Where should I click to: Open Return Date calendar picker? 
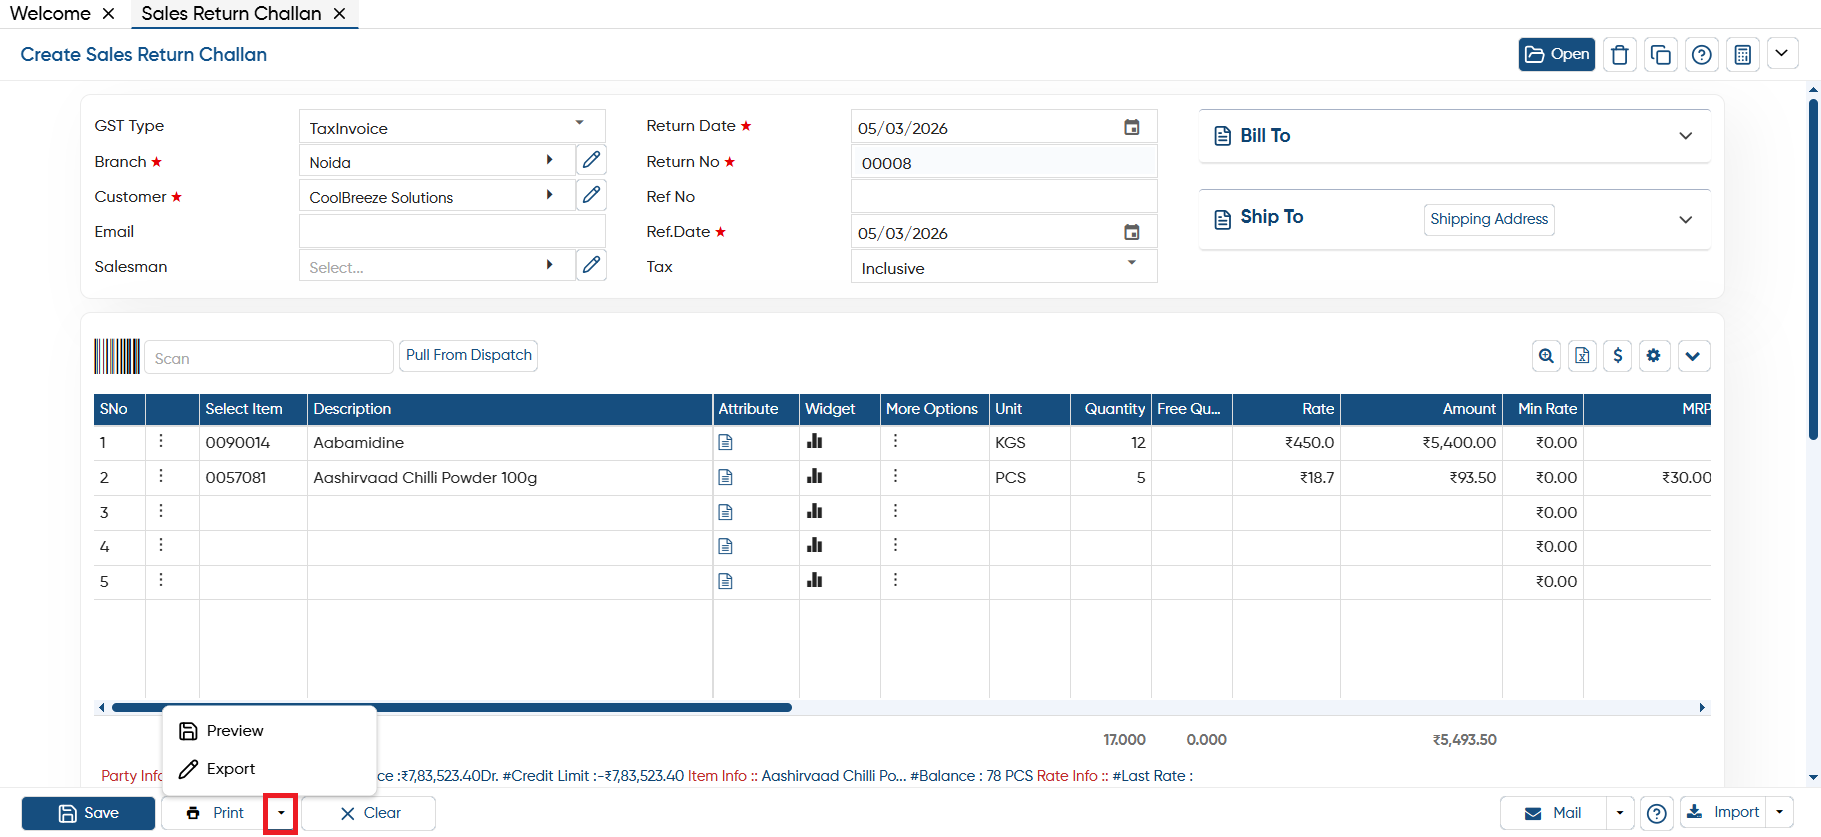coord(1131,127)
